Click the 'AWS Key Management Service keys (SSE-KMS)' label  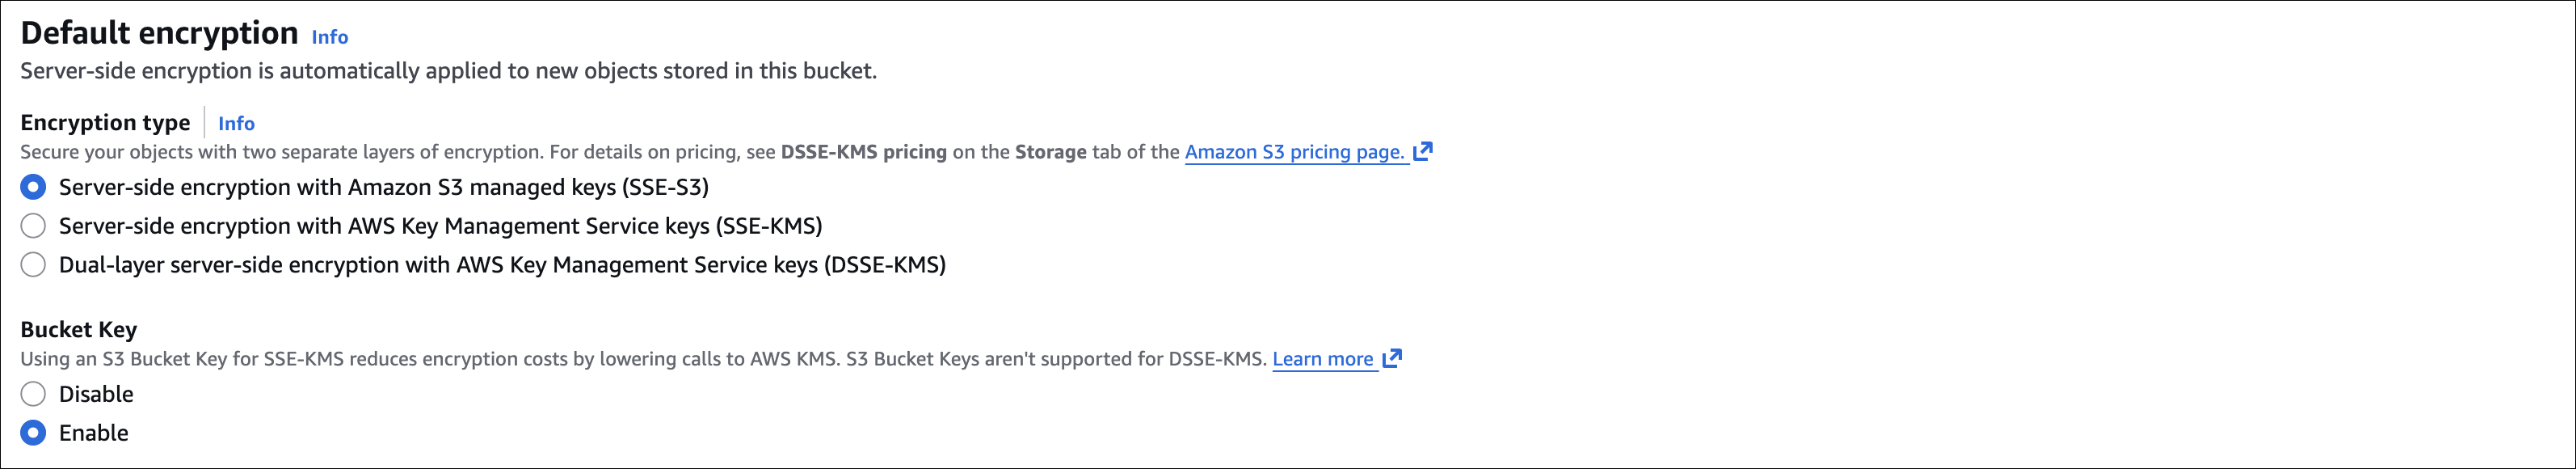[x=440, y=226]
